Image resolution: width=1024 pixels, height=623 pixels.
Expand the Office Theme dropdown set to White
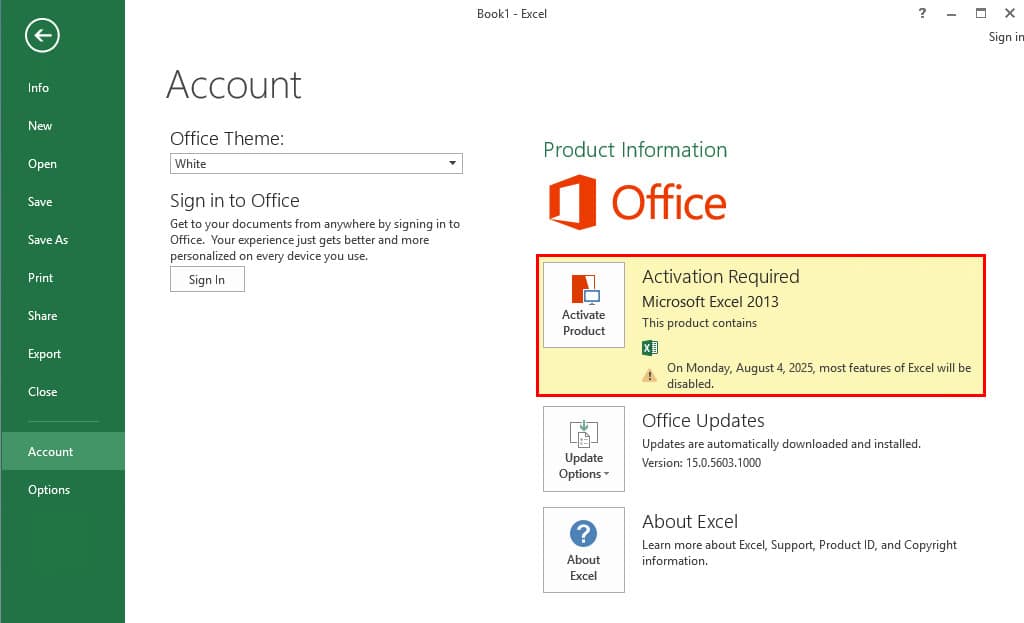[x=316, y=163]
